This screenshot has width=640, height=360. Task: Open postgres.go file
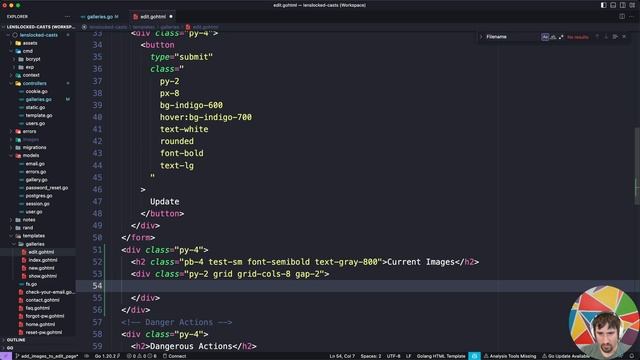[x=39, y=196]
